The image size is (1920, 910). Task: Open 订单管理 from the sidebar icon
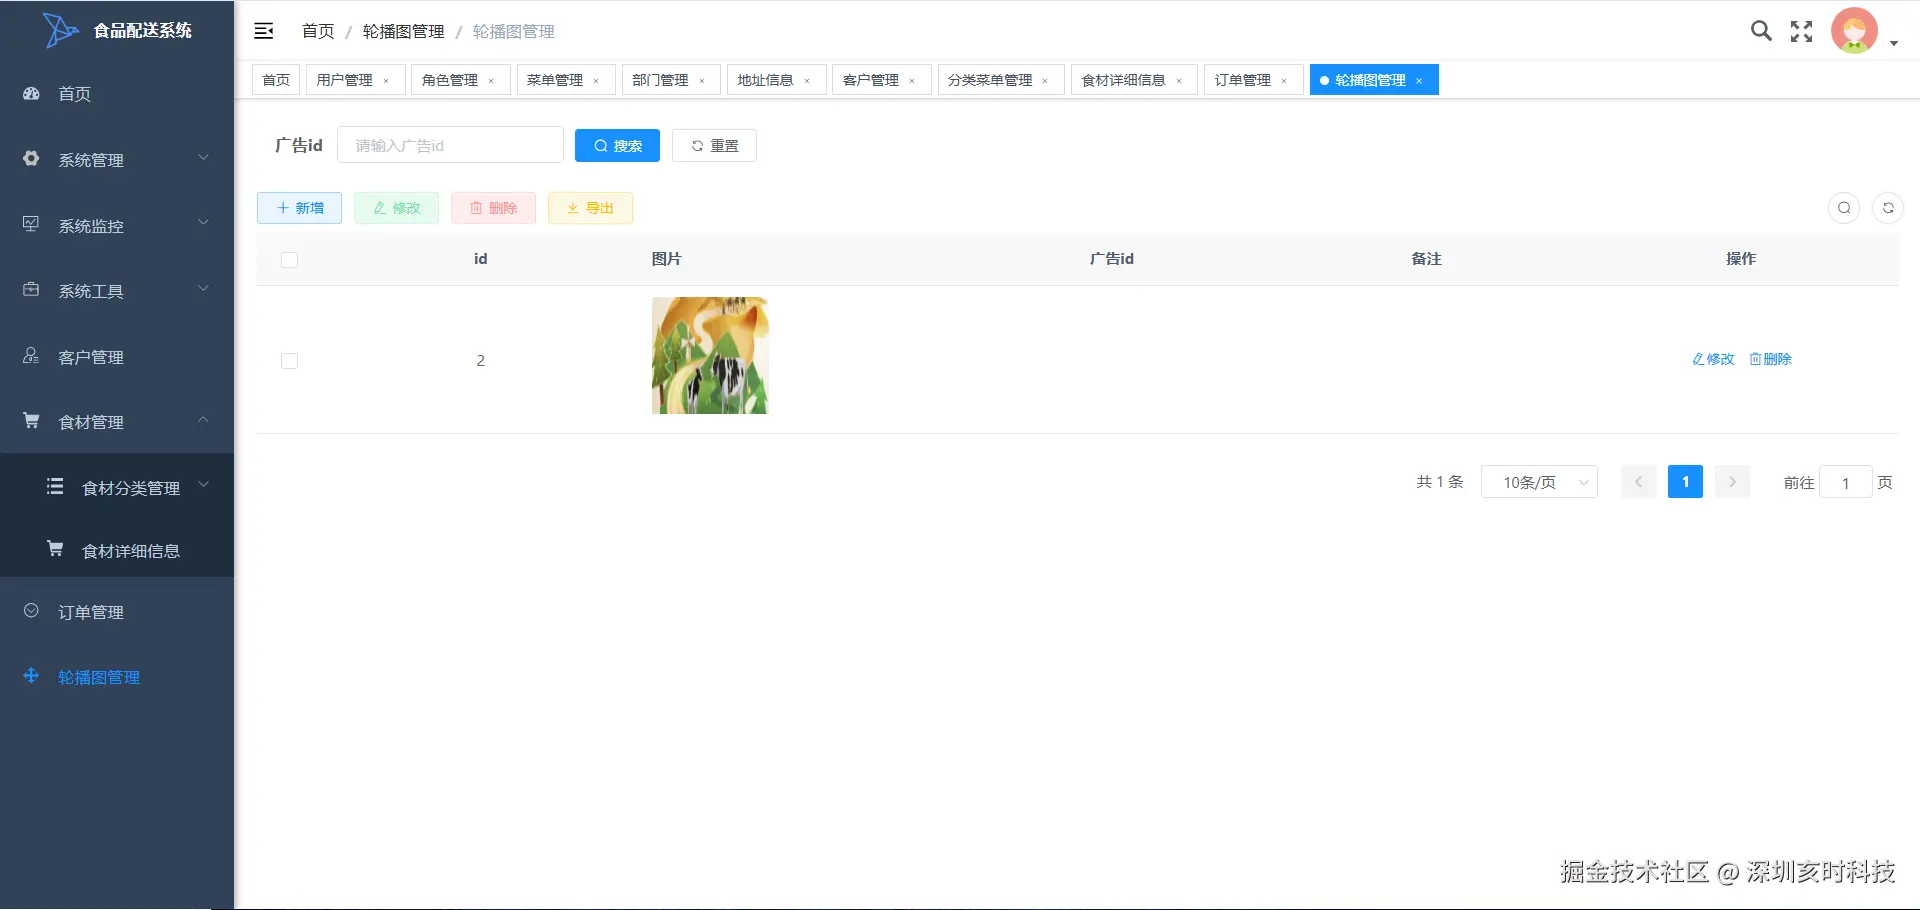pos(30,612)
